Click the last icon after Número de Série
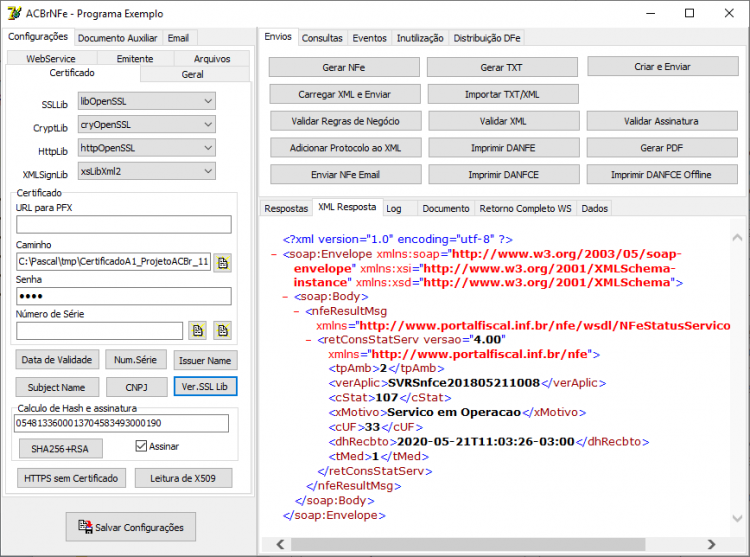This screenshot has width=750, height=557. click(223, 330)
